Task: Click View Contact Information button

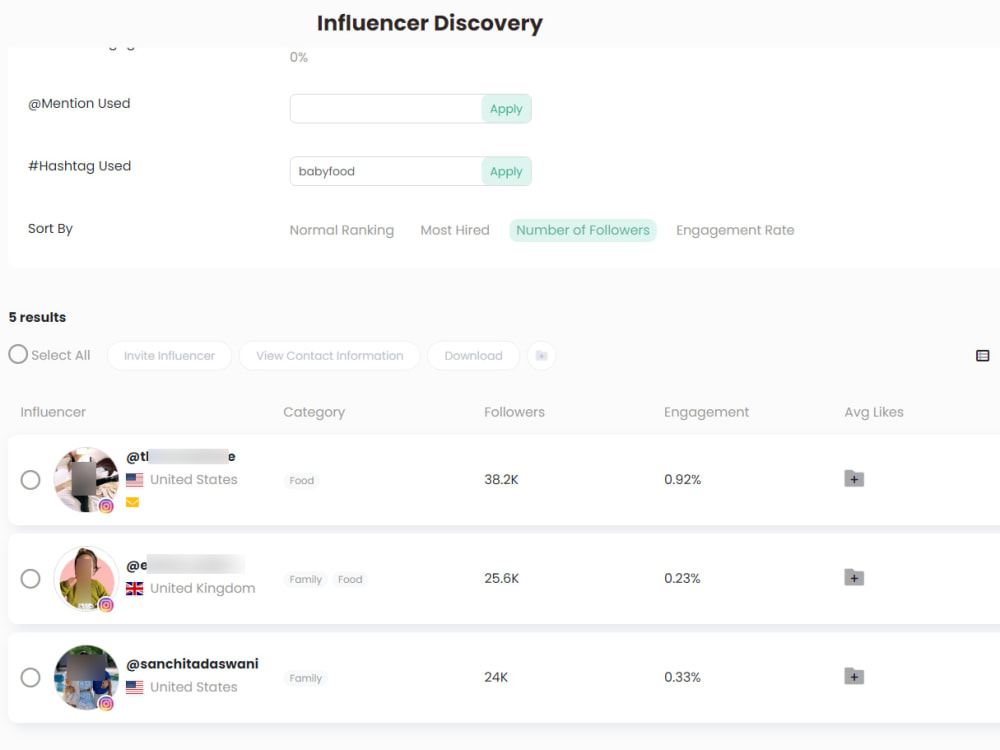Action: click(x=330, y=355)
